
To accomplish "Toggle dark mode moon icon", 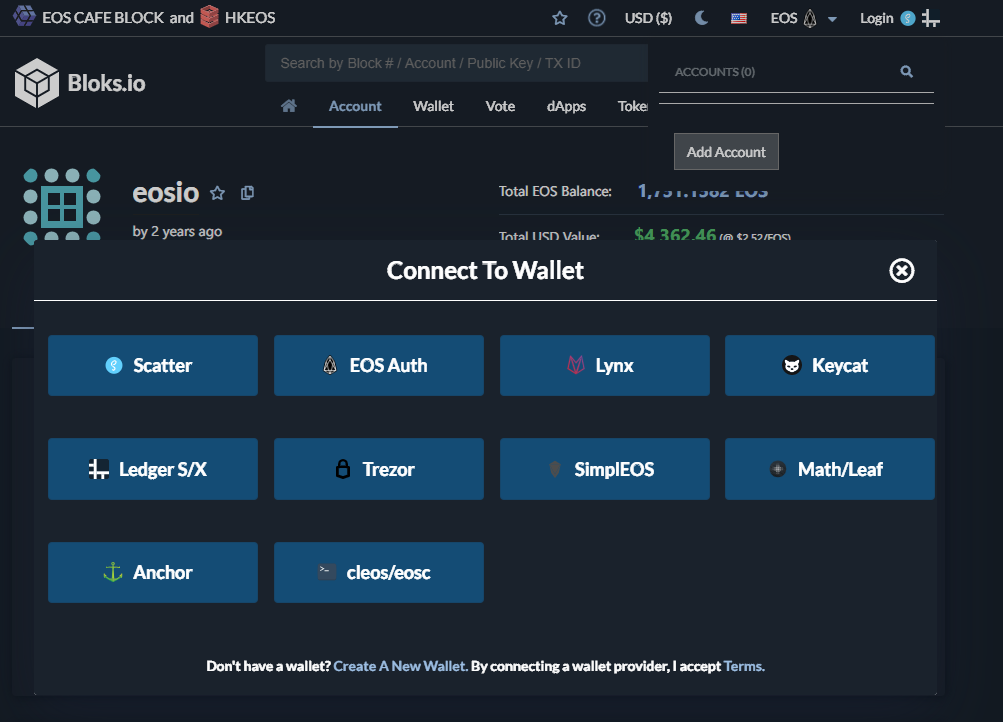I will tap(701, 18).
